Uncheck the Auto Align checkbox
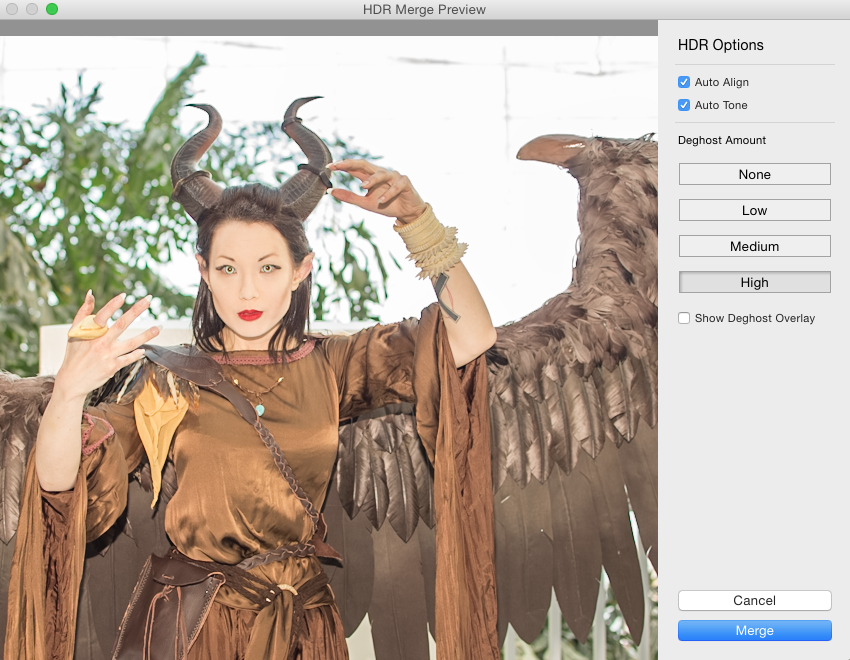This screenshot has width=850, height=660. point(684,82)
